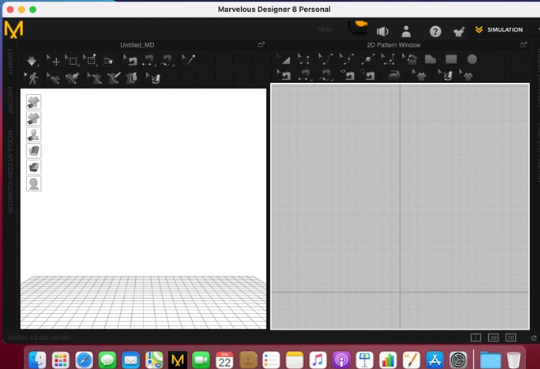Click the Simulate down-arrow tool in 3D toolbar
The width and height of the screenshot is (540, 369).
coord(32,61)
